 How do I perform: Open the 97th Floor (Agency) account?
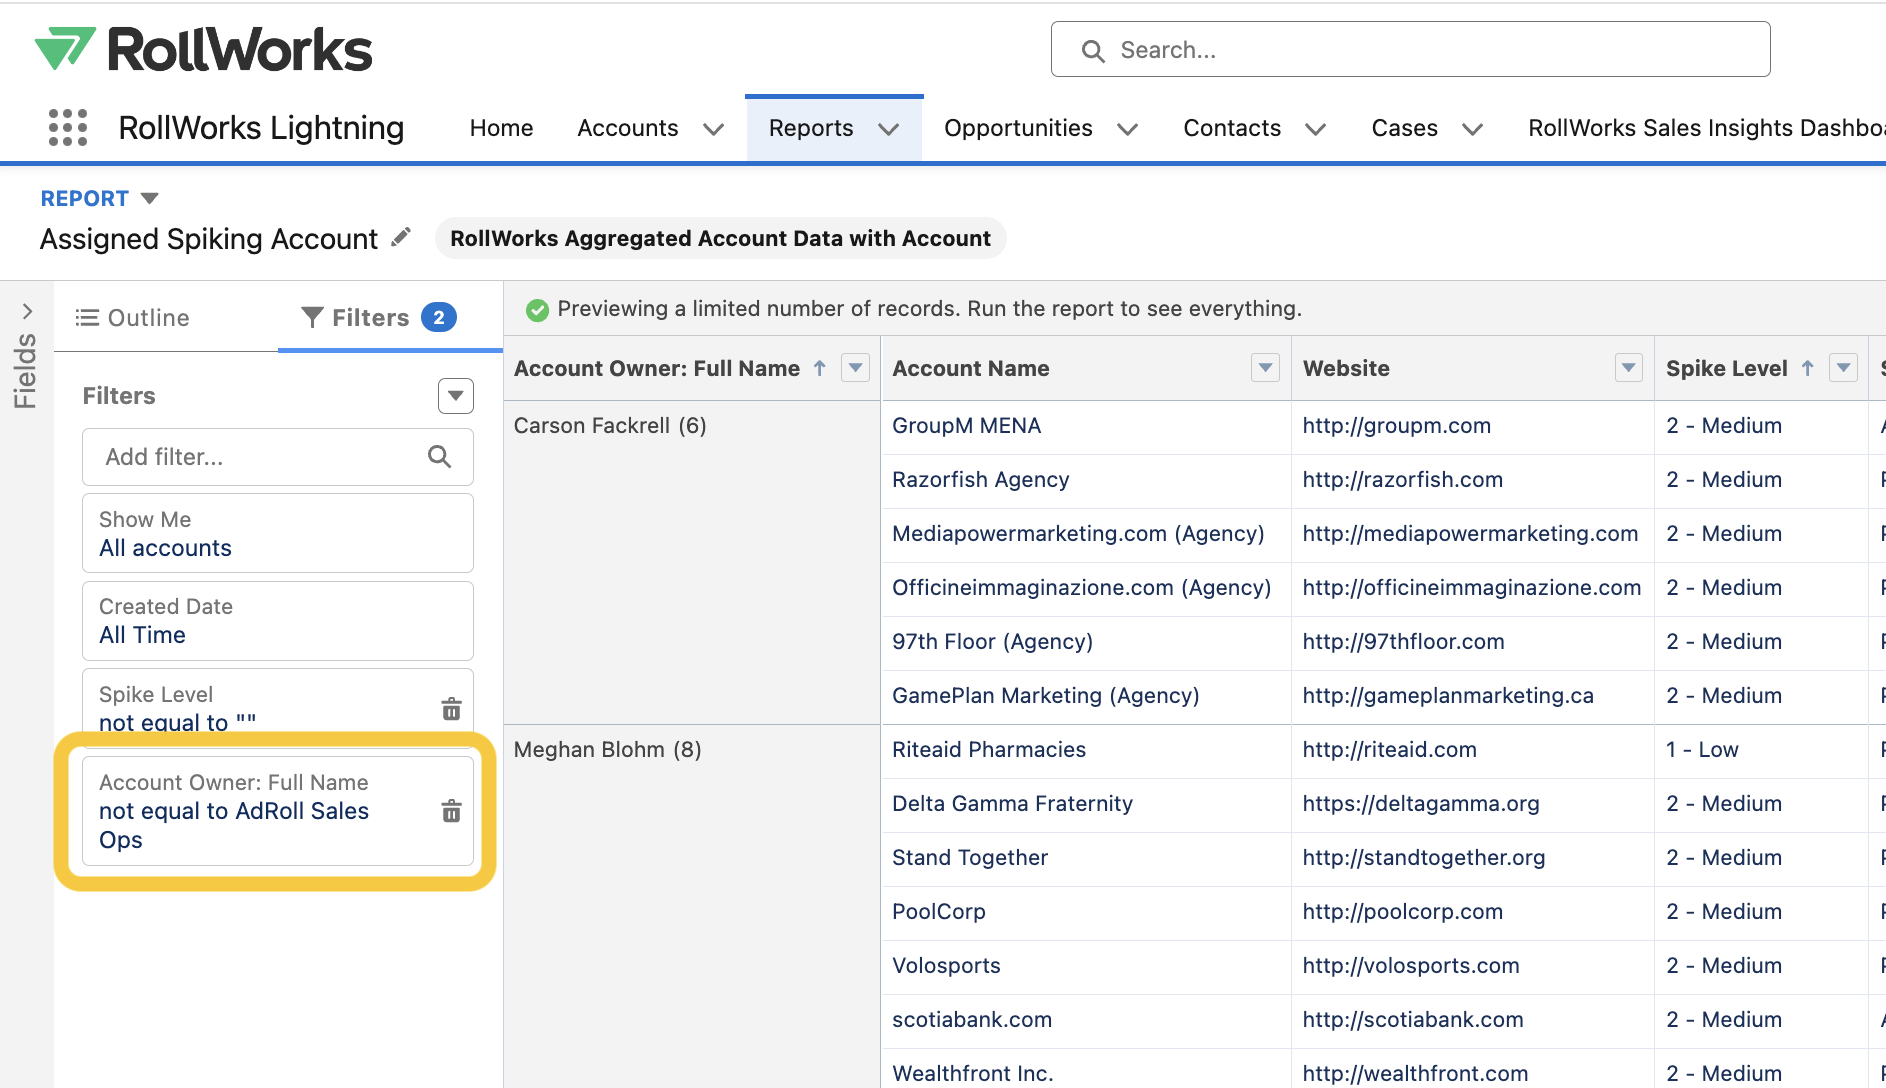[992, 642]
